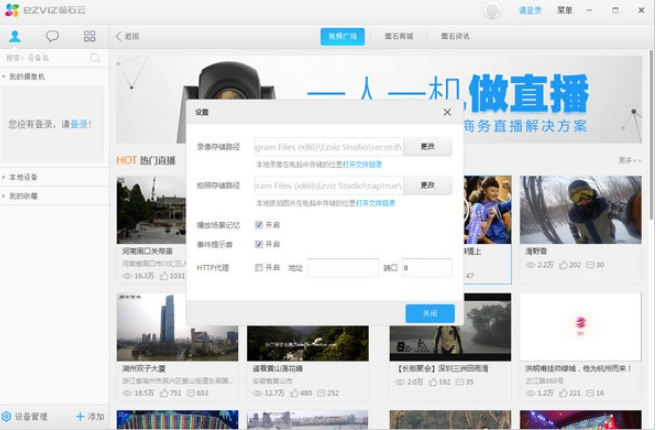Click comment icon 16 on 洪明甫 card
The image size is (661, 430).
pyautogui.click(x=590, y=393)
